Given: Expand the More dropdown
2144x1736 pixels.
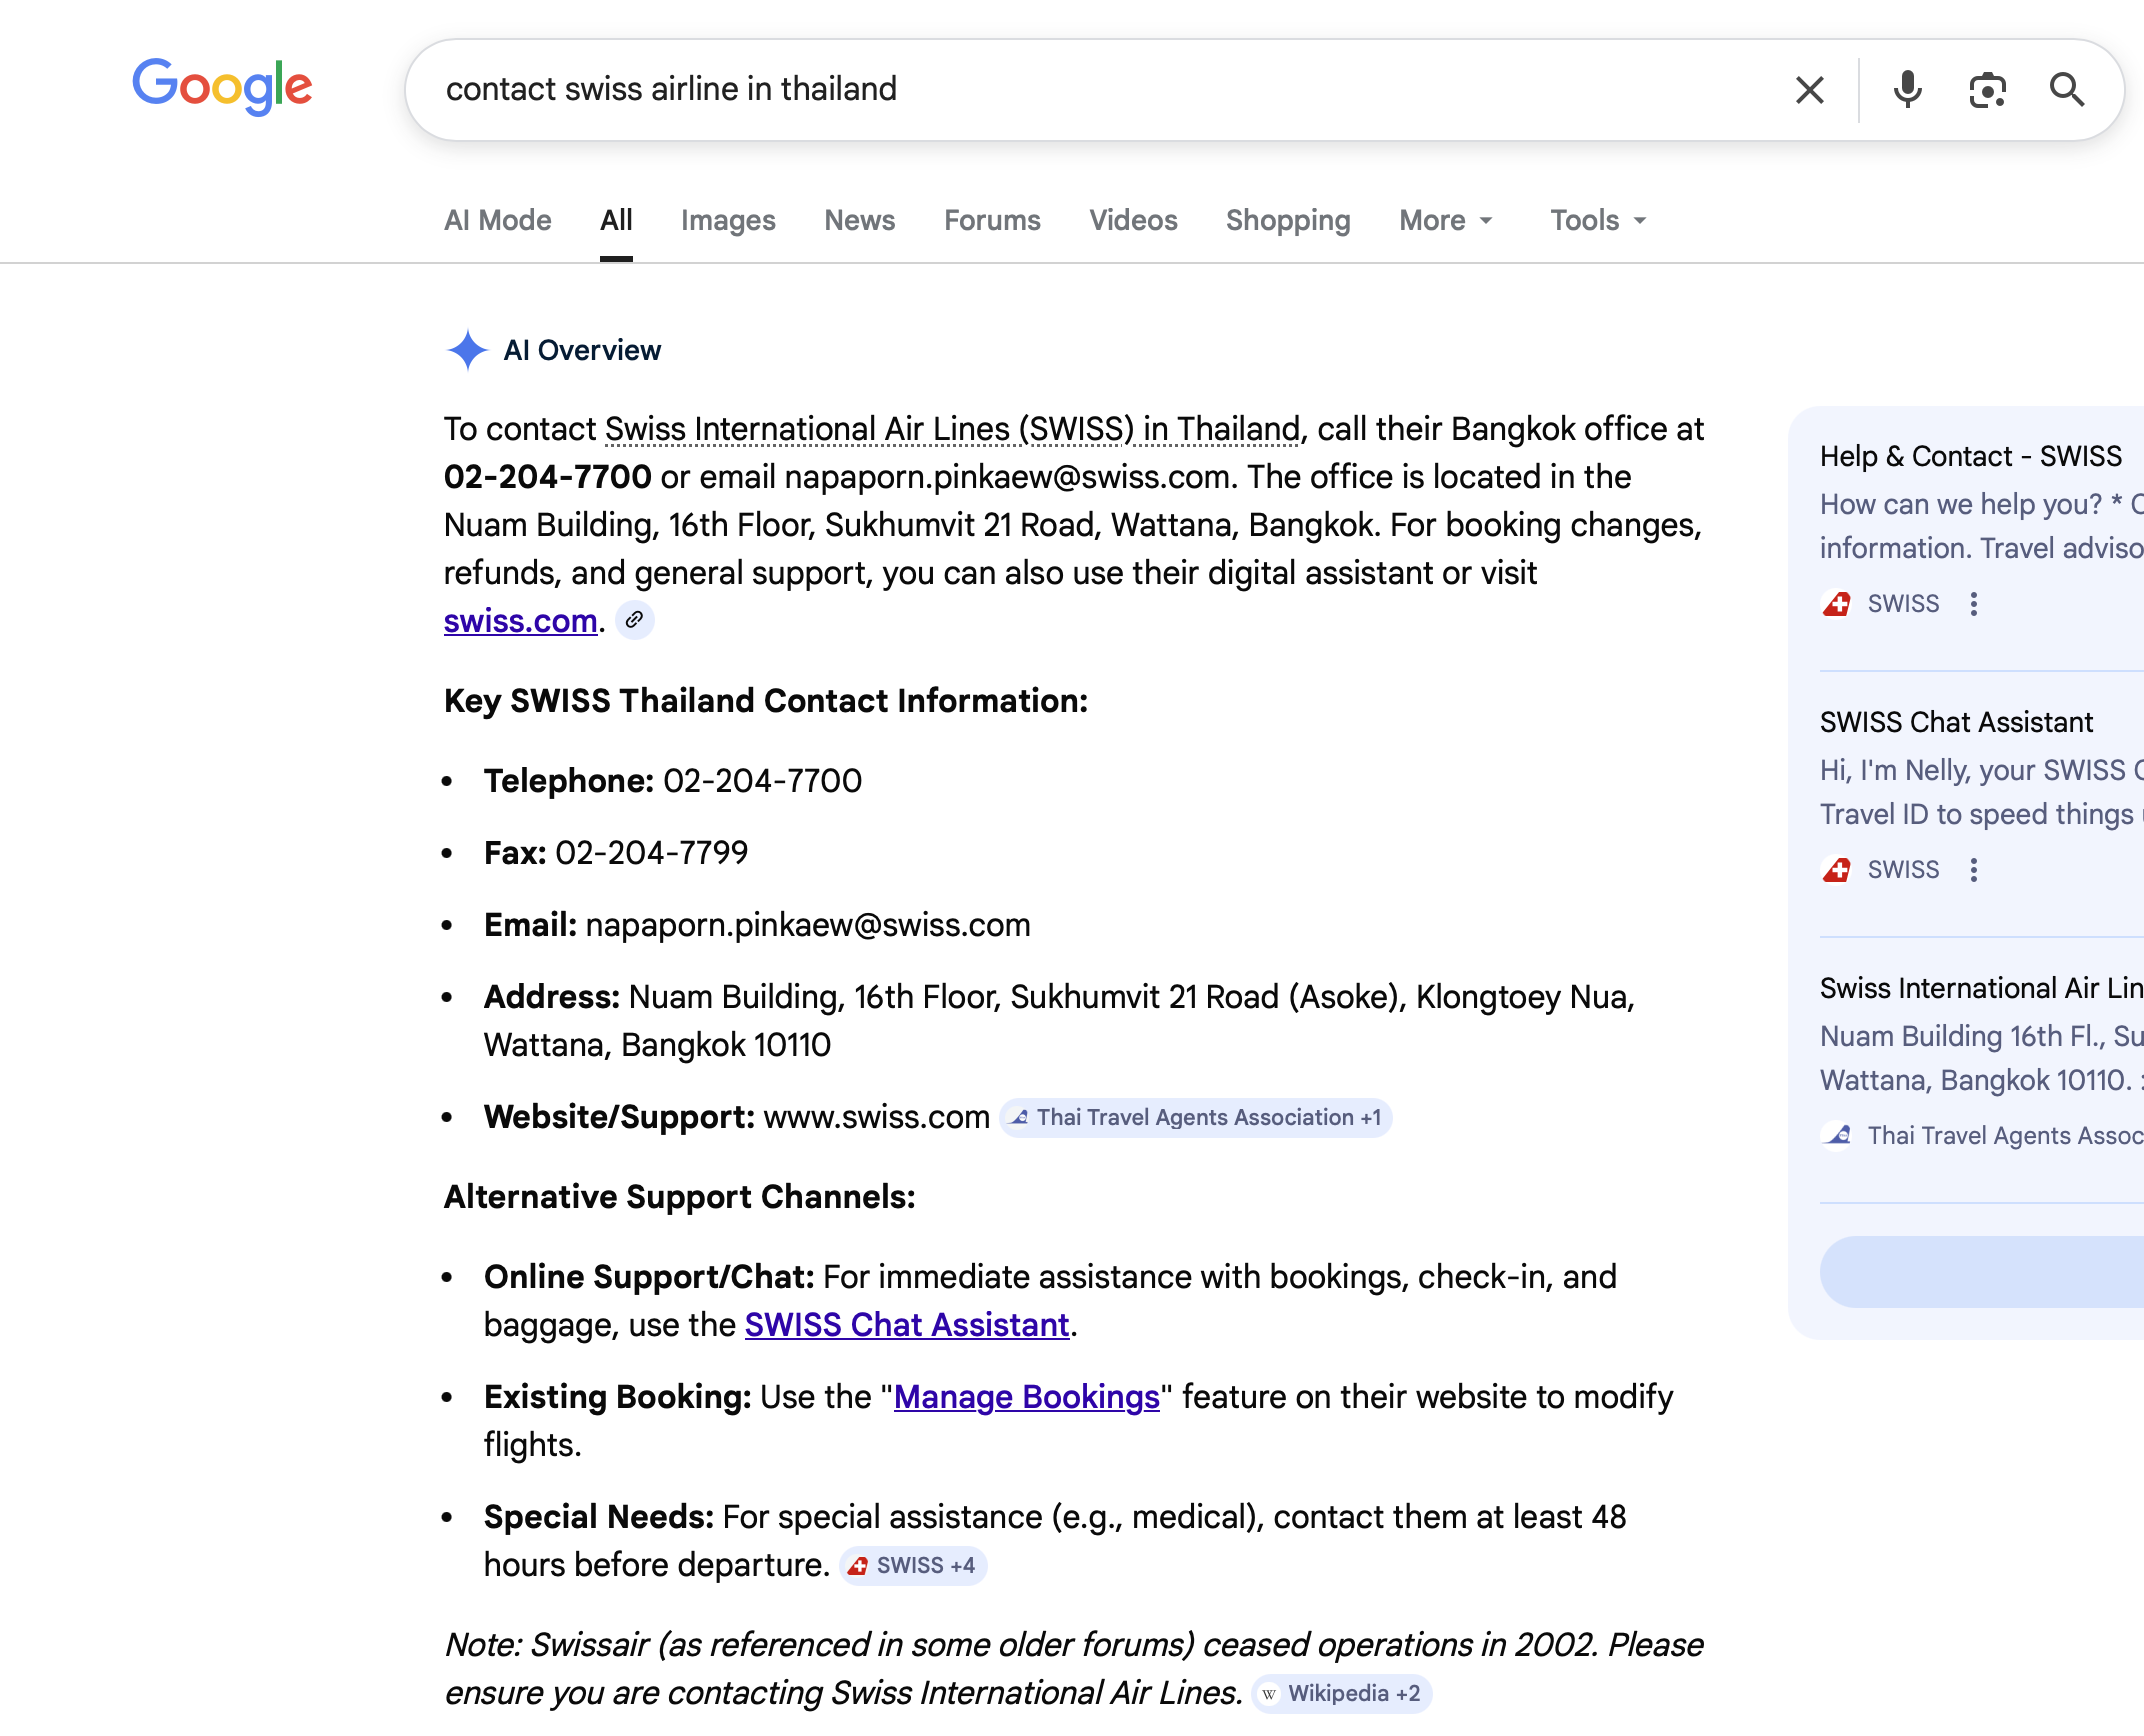Looking at the screenshot, I should point(1445,220).
